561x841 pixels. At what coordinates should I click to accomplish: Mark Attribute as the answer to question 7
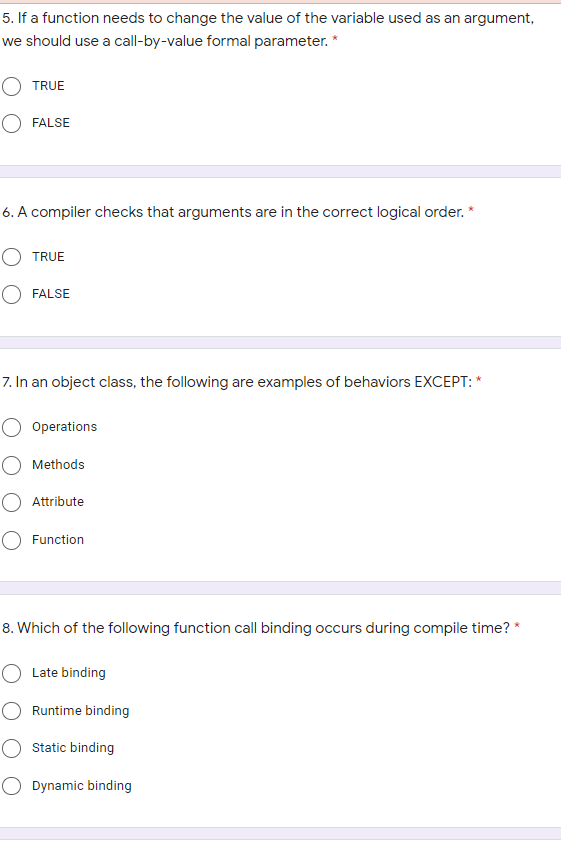coord(11,503)
